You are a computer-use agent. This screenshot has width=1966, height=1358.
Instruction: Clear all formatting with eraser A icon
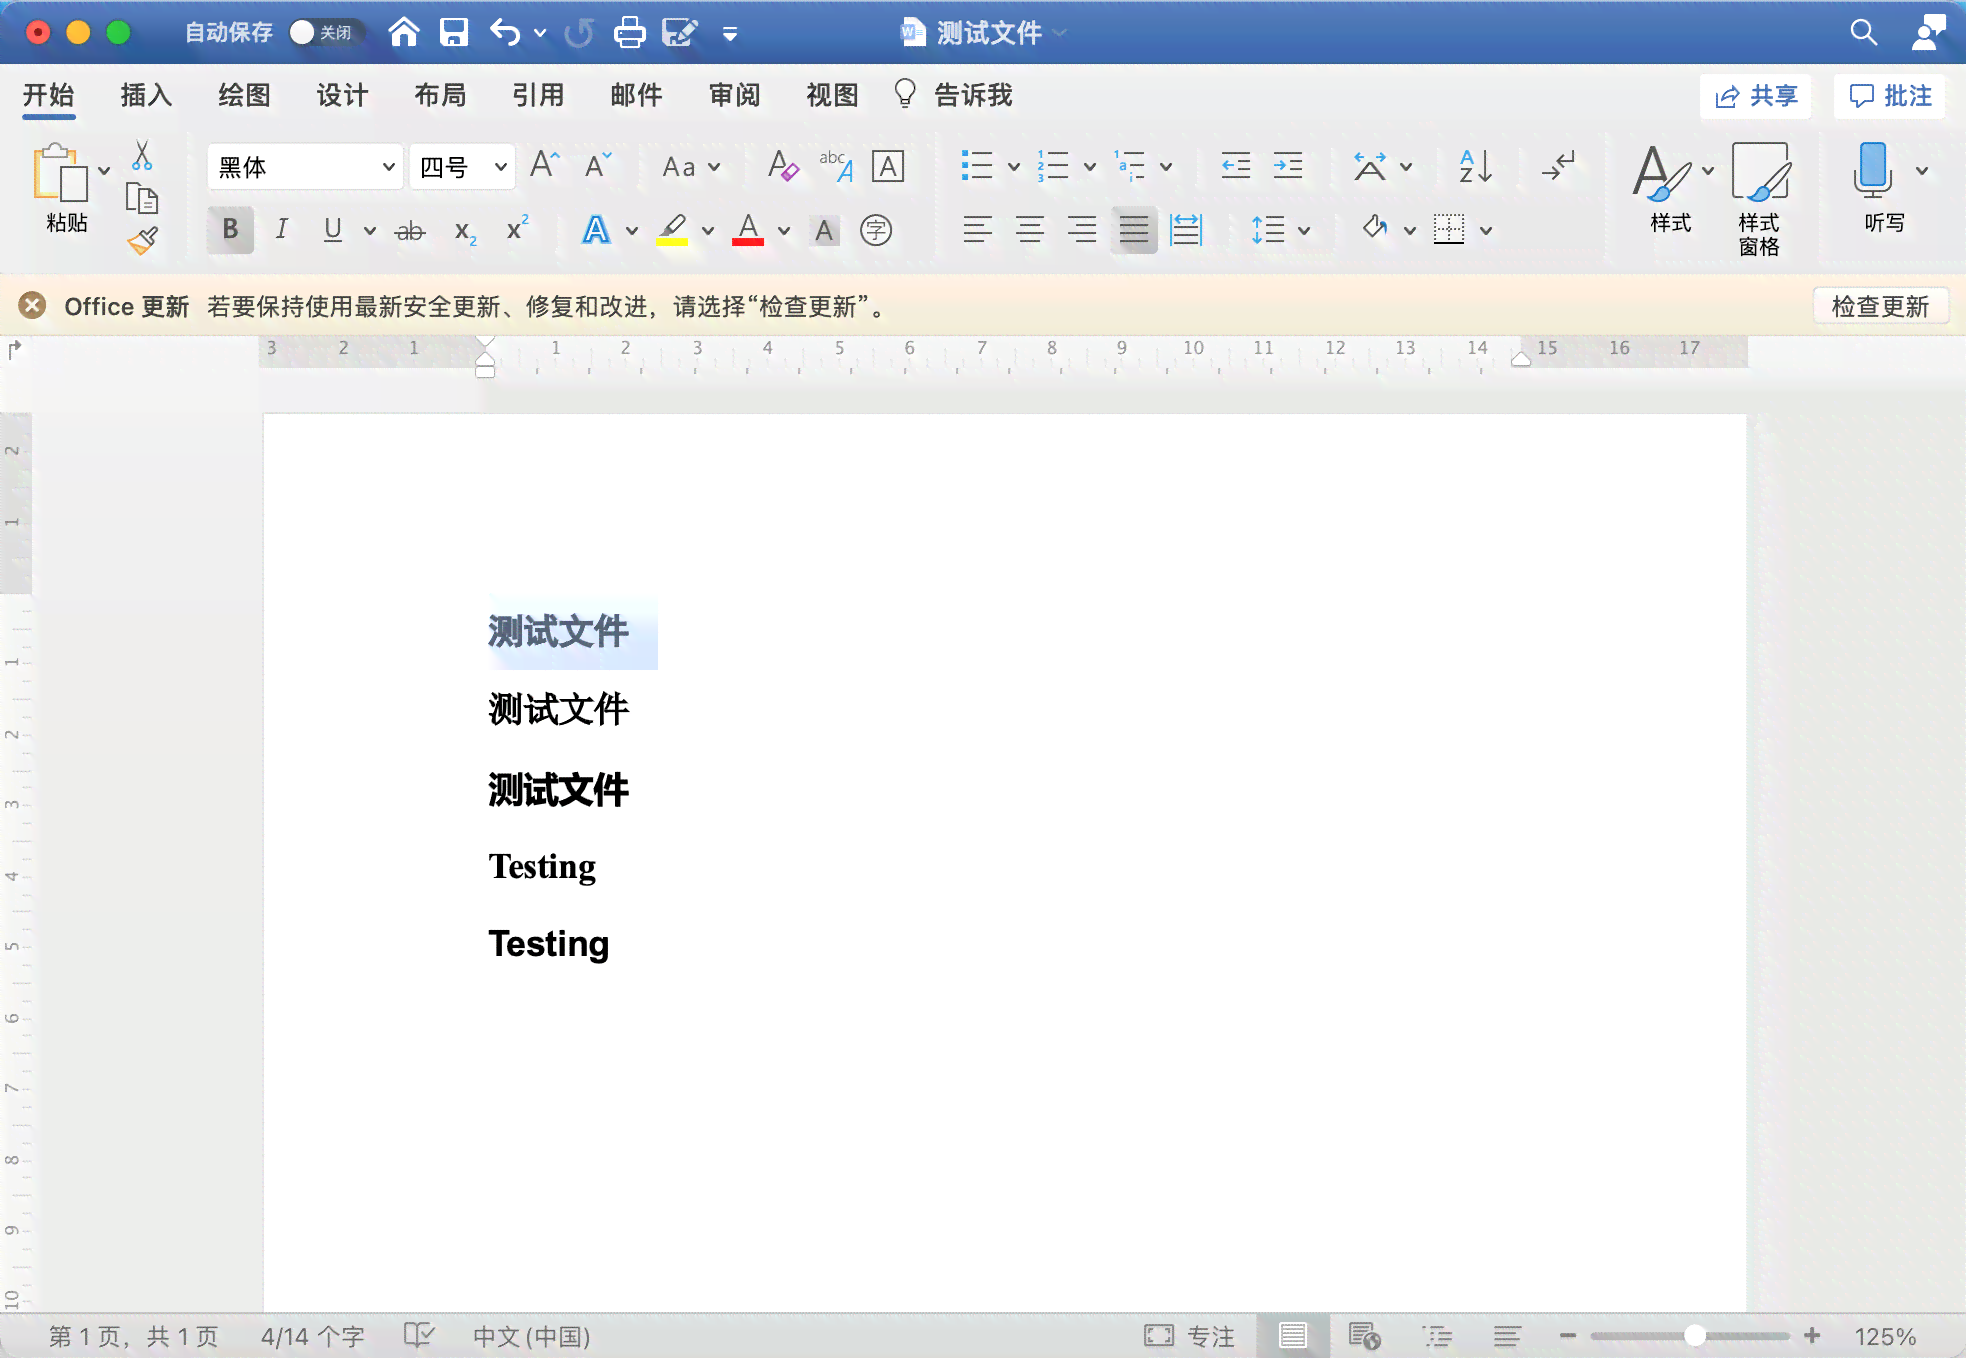point(782,165)
